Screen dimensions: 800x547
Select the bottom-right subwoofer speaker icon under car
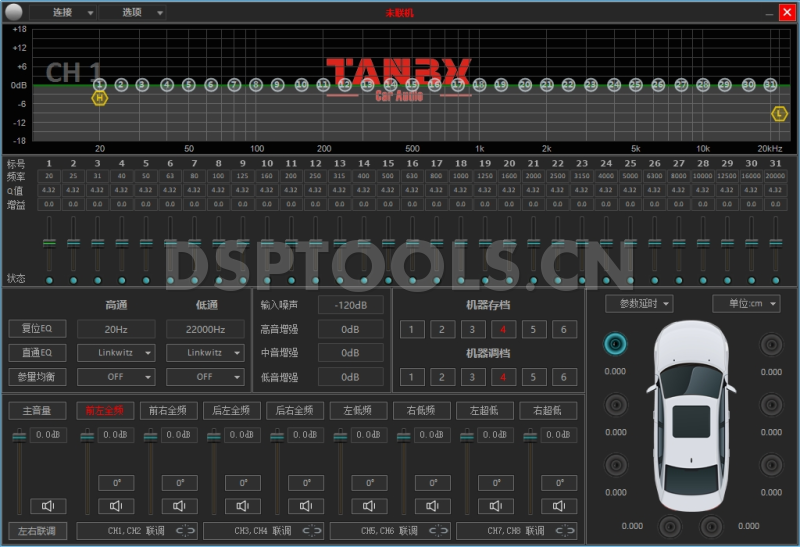[x=711, y=526]
